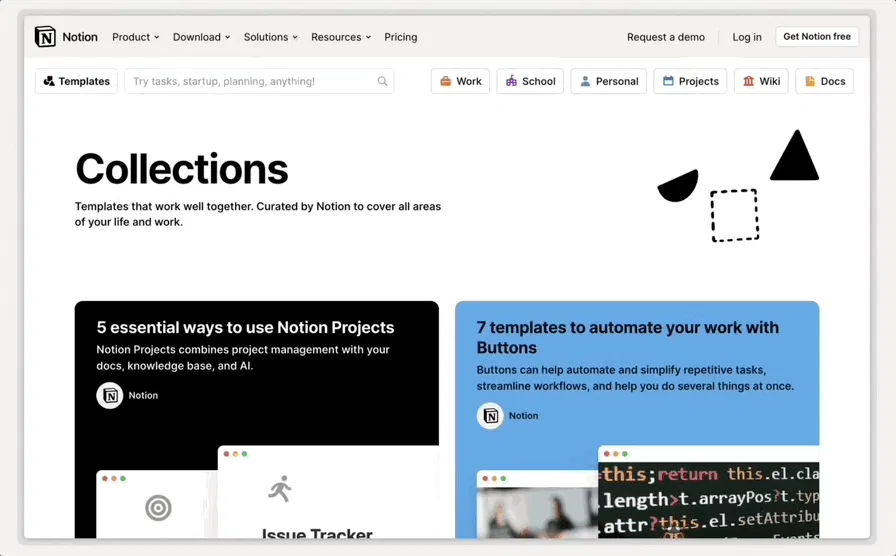The height and width of the screenshot is (556, 896).
Task: Filter templates by Wiki
Action: 761,81
